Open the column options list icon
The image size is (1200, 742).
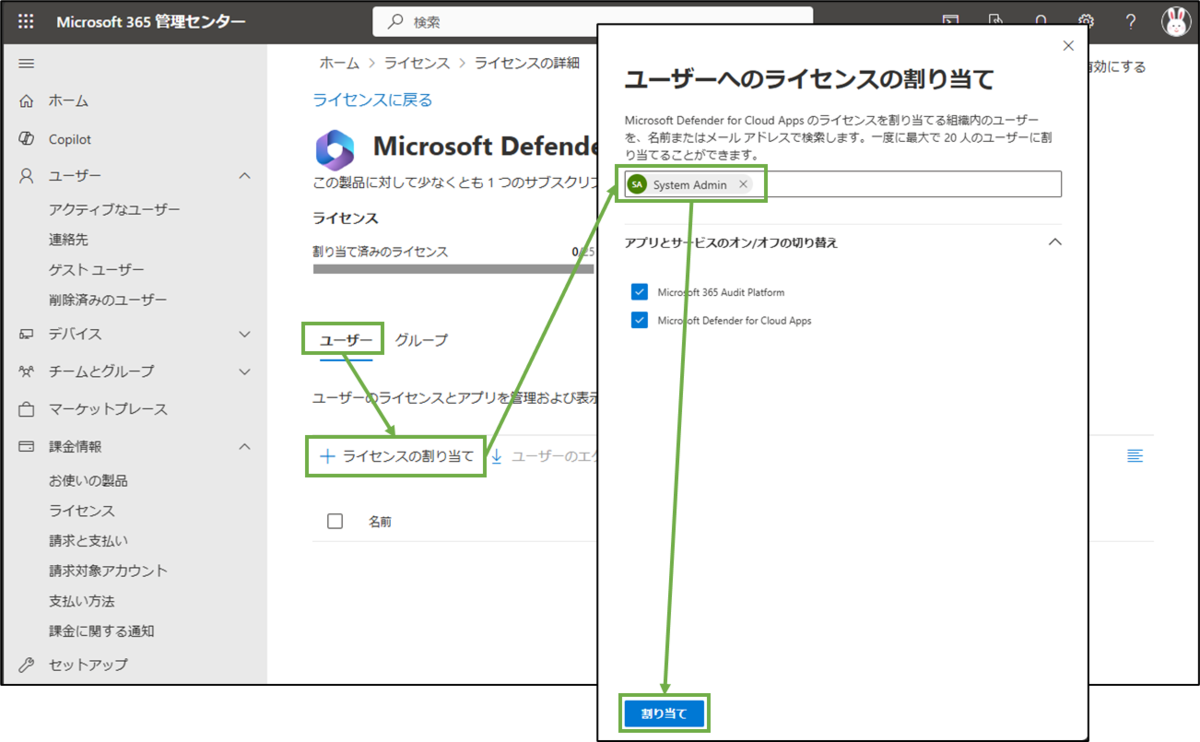[x=1135, y=456]
